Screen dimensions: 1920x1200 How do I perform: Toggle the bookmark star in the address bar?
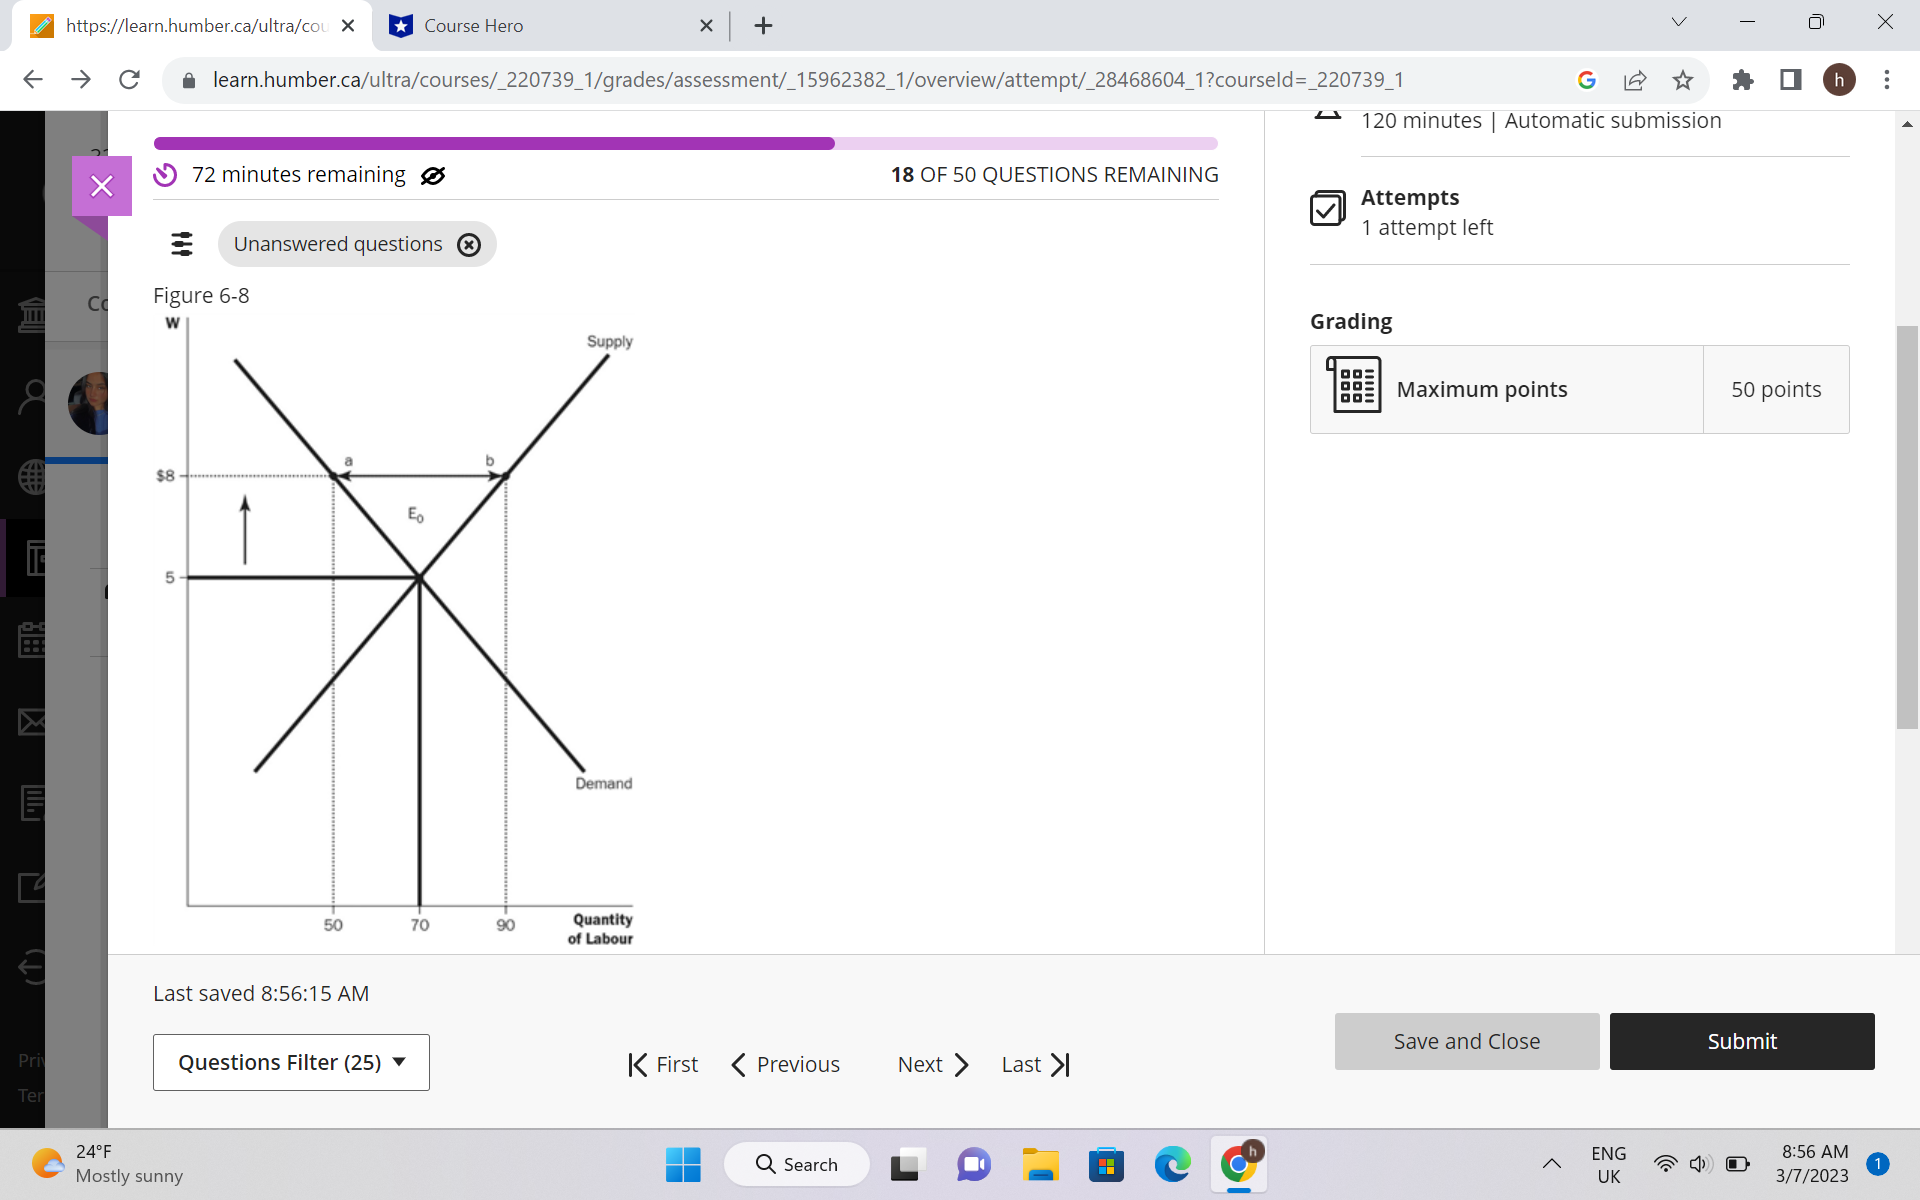tap(1683, 80)
